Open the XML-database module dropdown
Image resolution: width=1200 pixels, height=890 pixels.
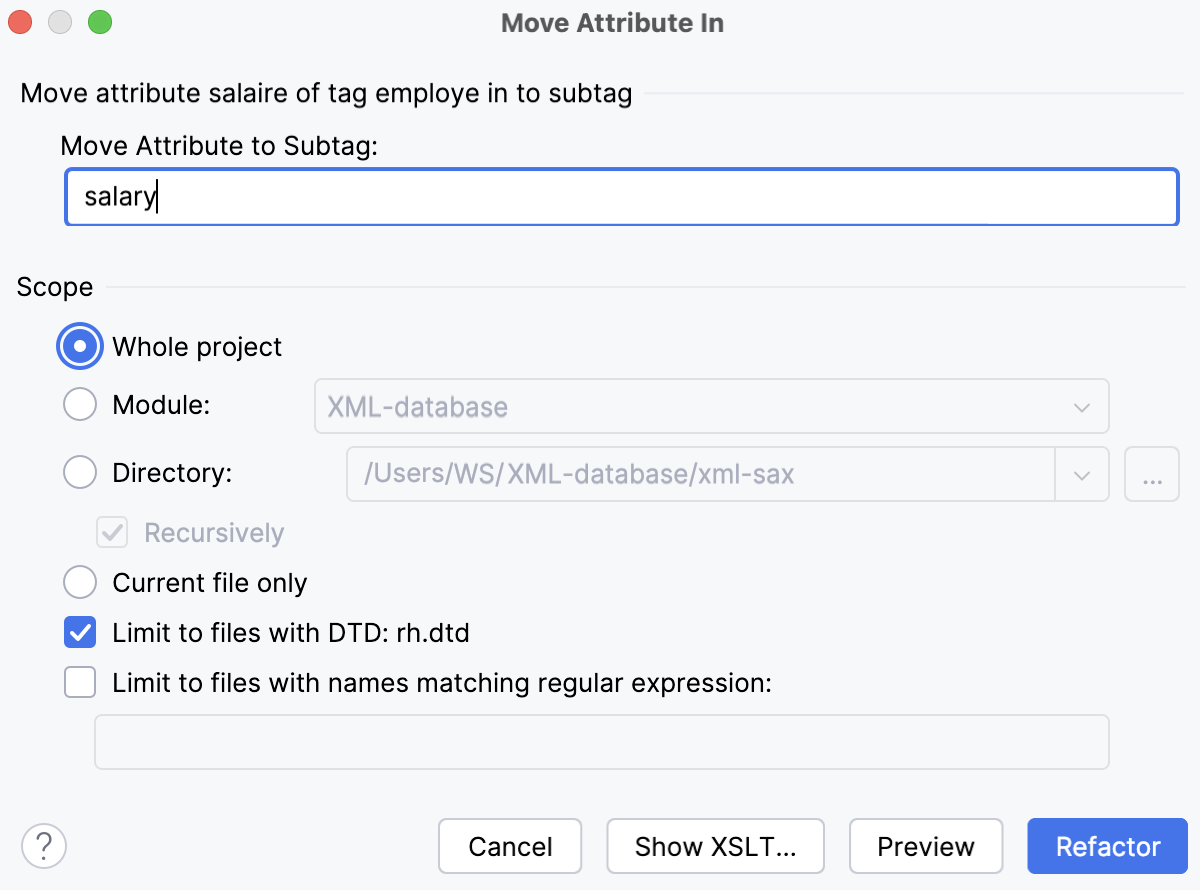pos(1080,406)
